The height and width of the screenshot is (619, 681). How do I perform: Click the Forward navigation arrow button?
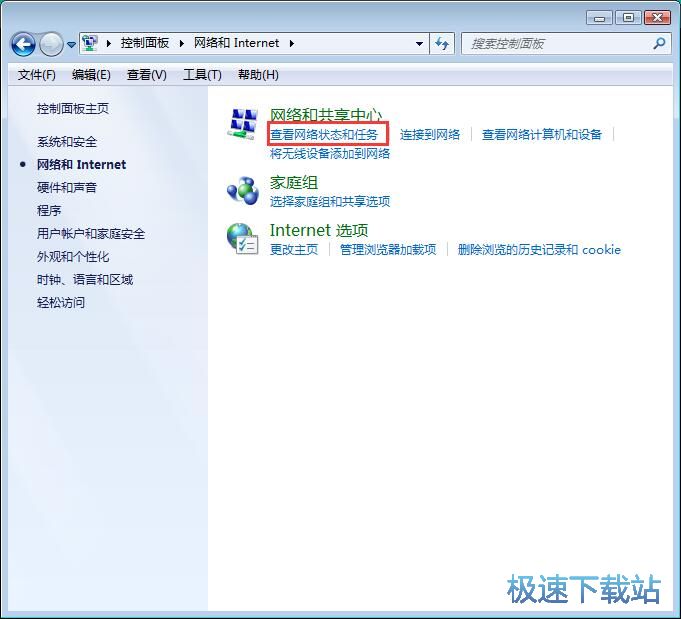51,44
